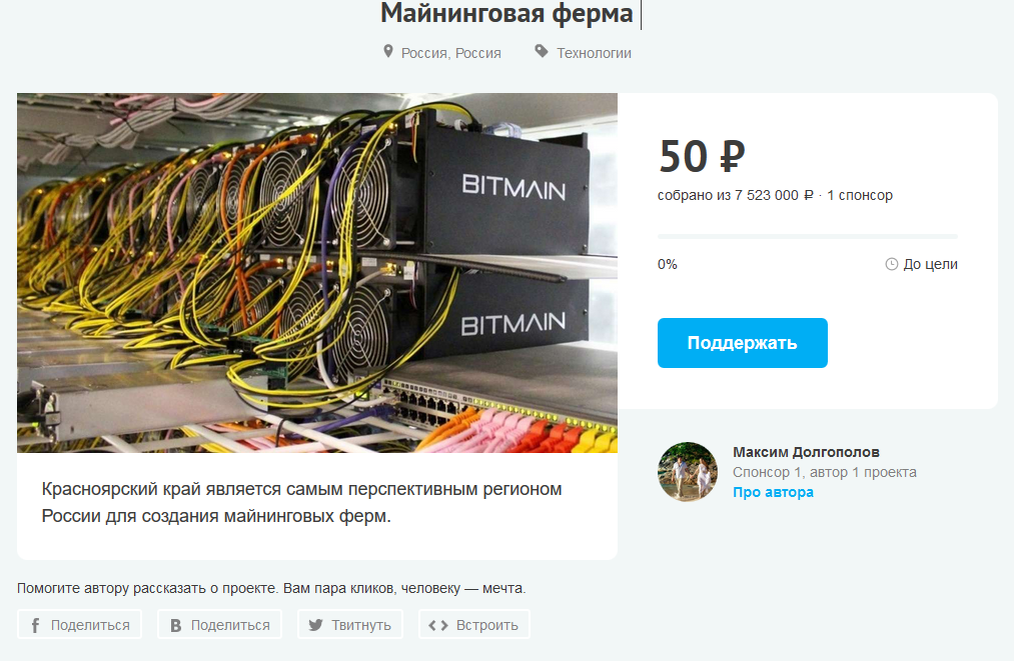
Task: Click the Твитнуть share button
Action: point(350,625)
